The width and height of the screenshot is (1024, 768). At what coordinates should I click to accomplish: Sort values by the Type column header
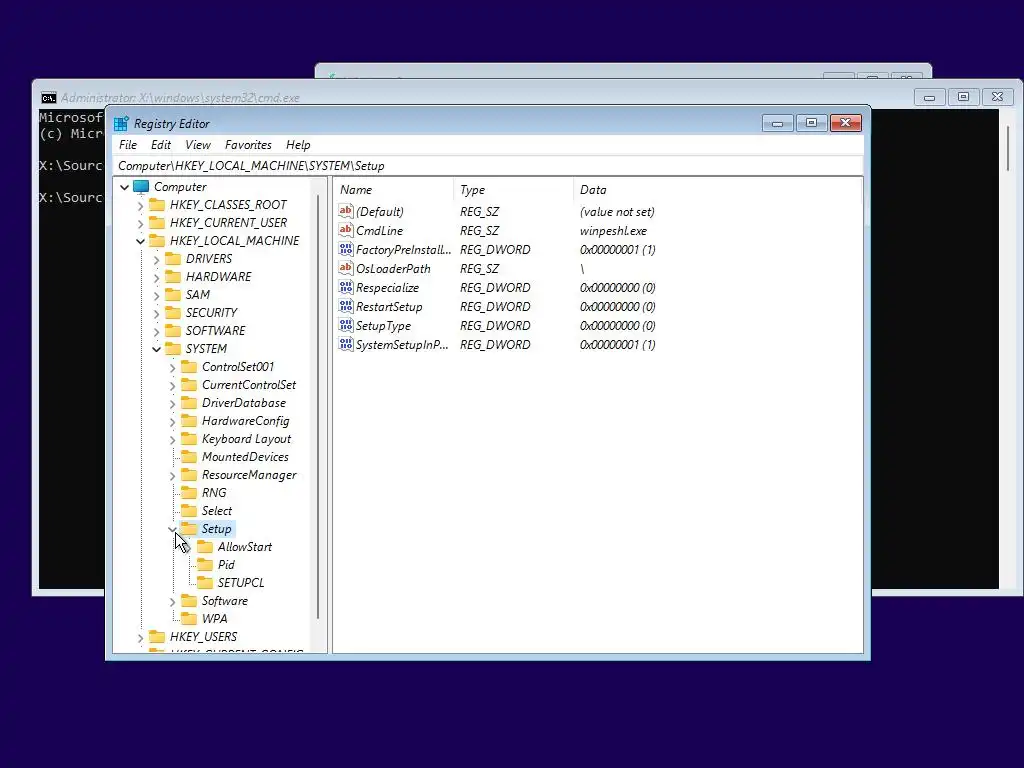click(x=513, y=190)
